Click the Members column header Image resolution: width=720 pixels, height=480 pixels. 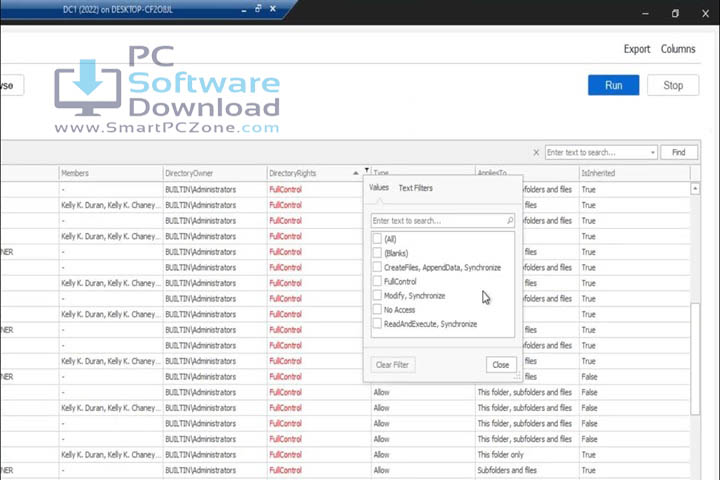pos(111,173)
